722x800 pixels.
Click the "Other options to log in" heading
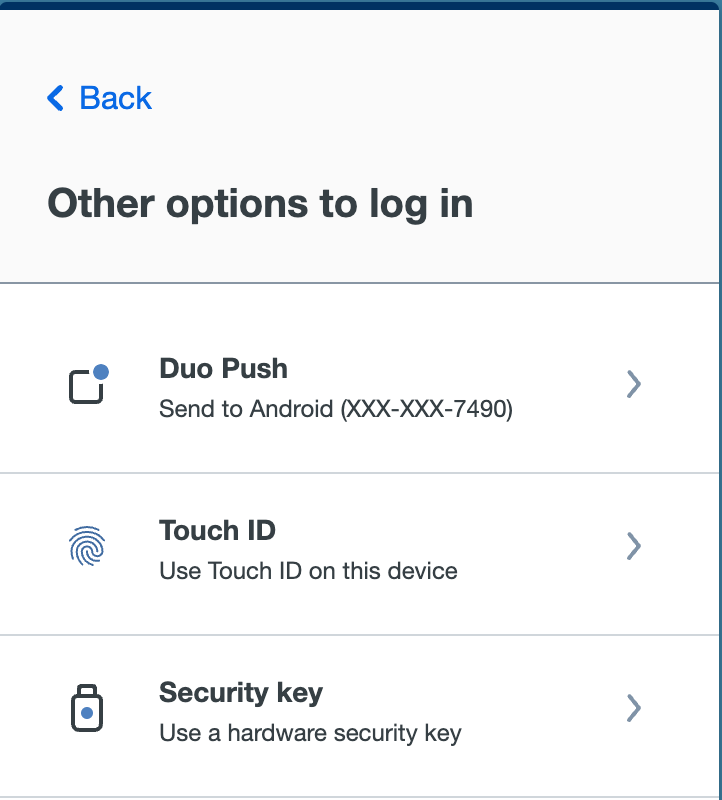(x=259, y=203)
